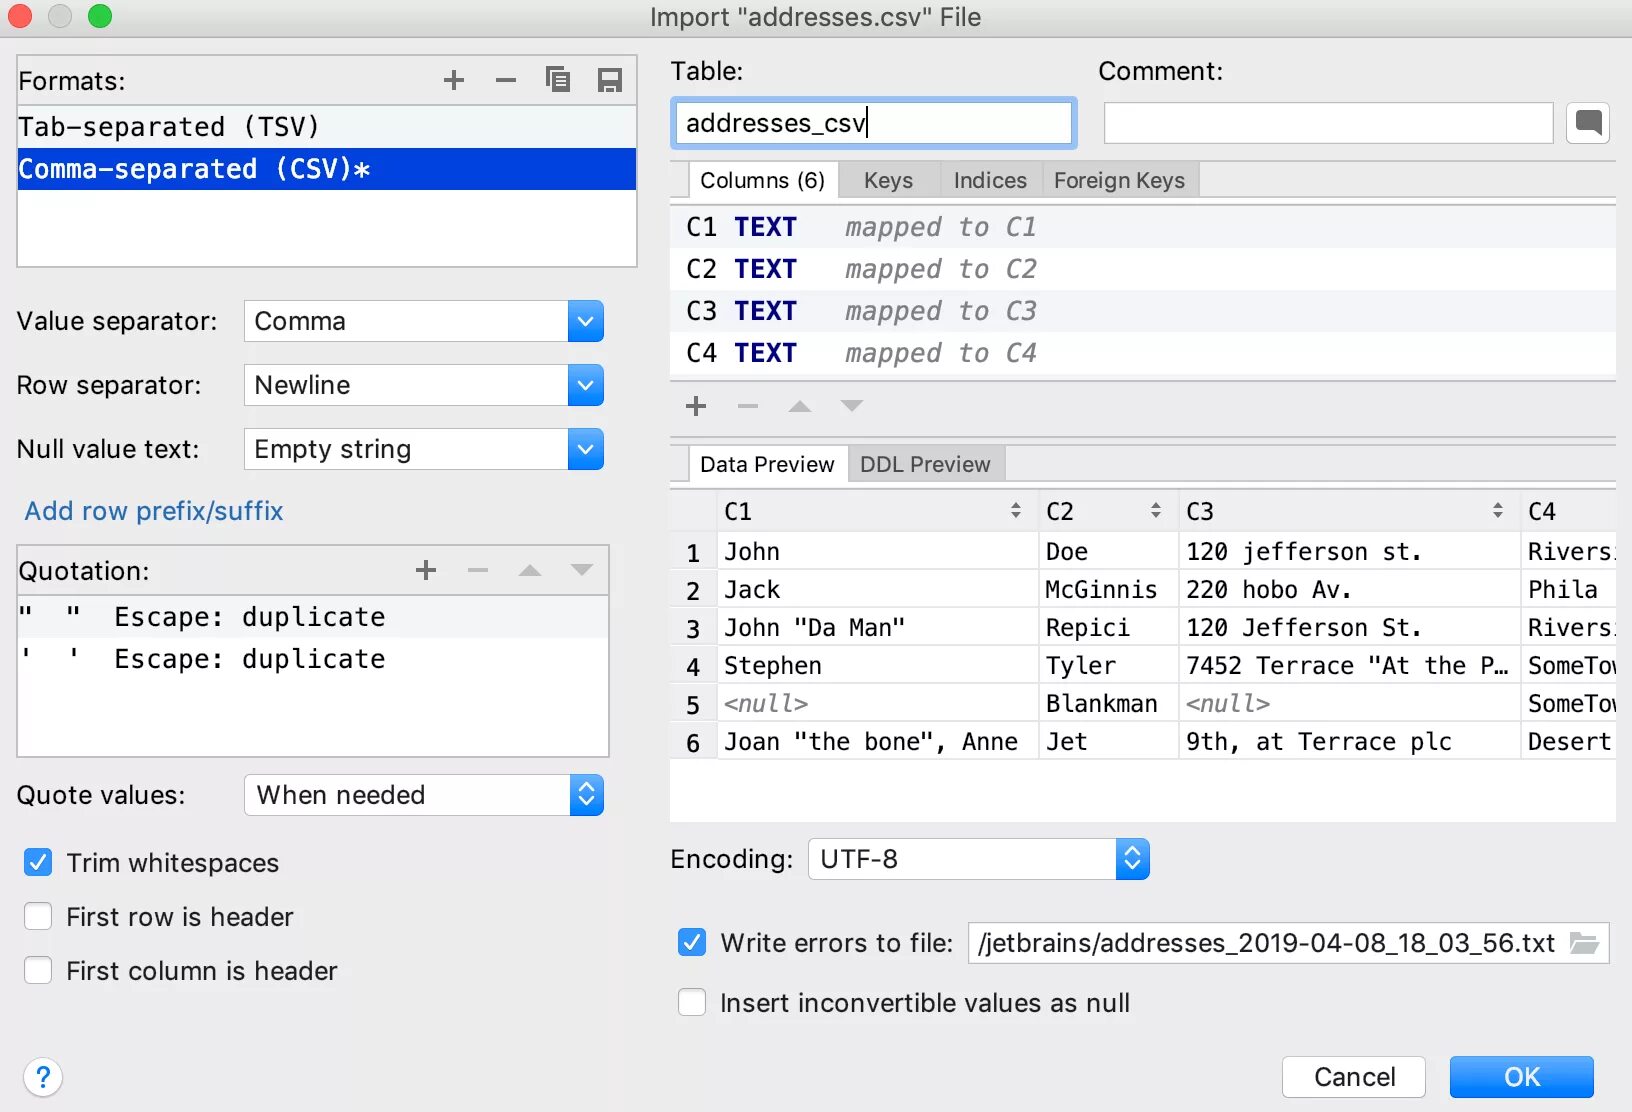This screenshot has width=1632, height=1112.
Task: Open the help question mark icon
Action: (43, 1077)
